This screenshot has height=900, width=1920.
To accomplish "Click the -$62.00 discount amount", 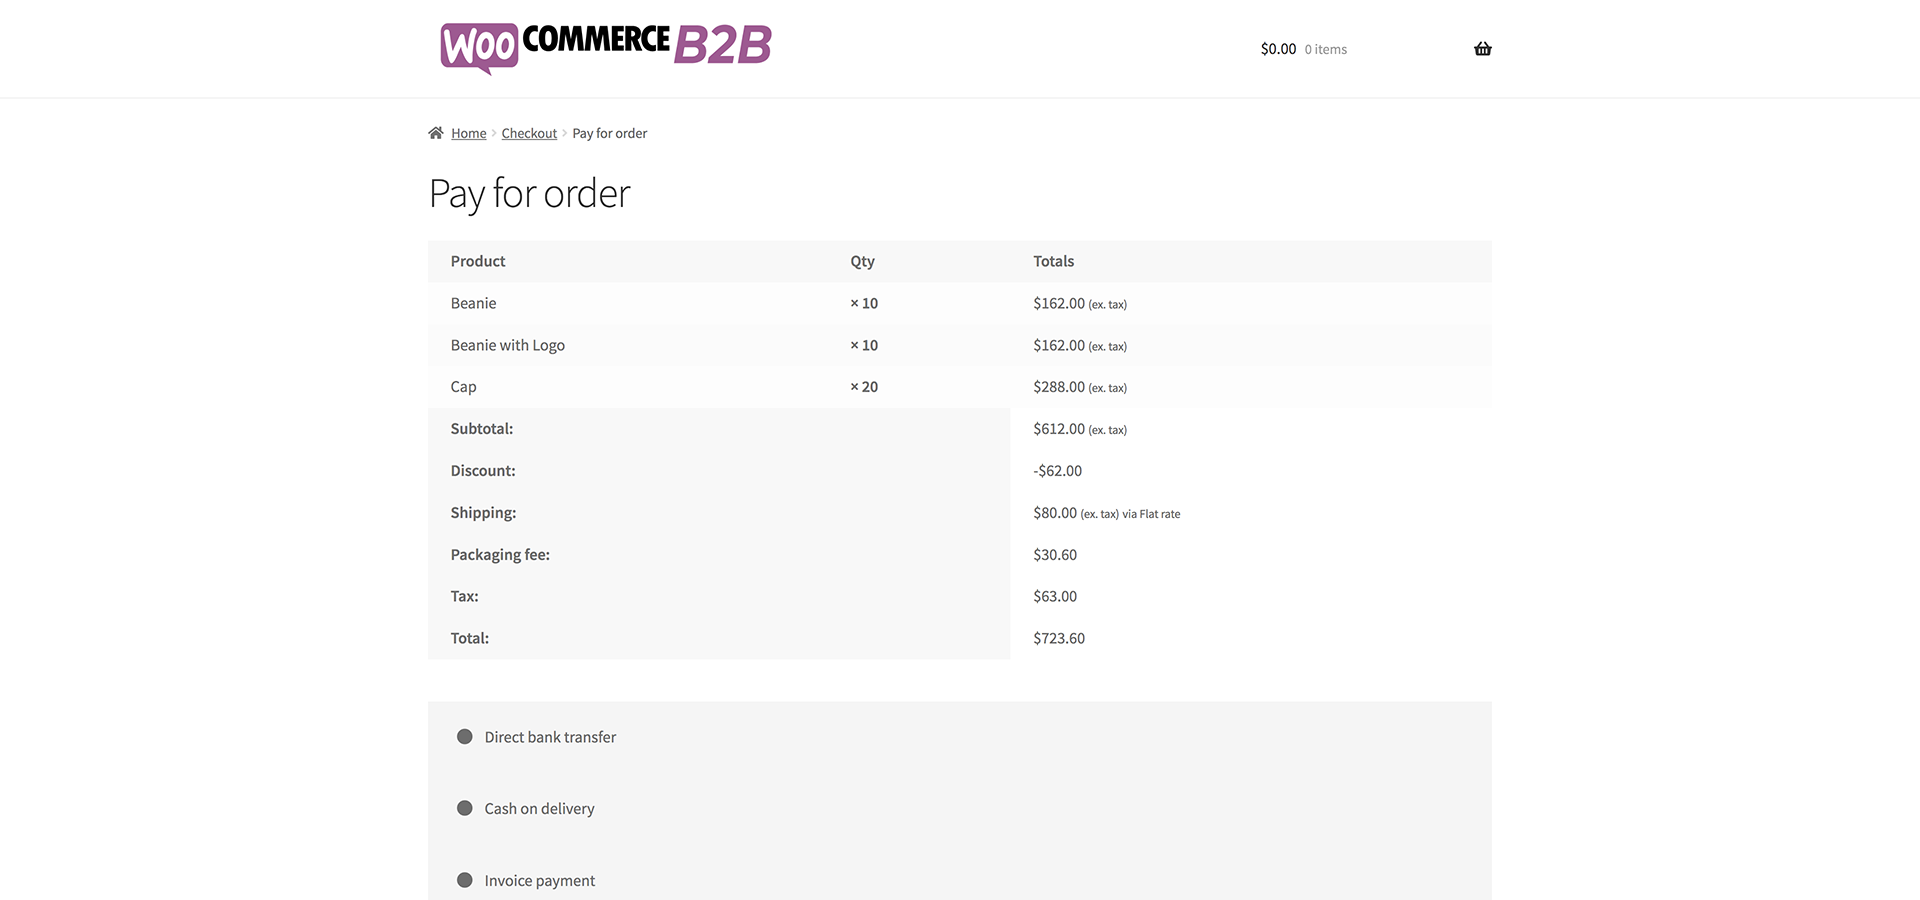I will tap(1057, 471).
